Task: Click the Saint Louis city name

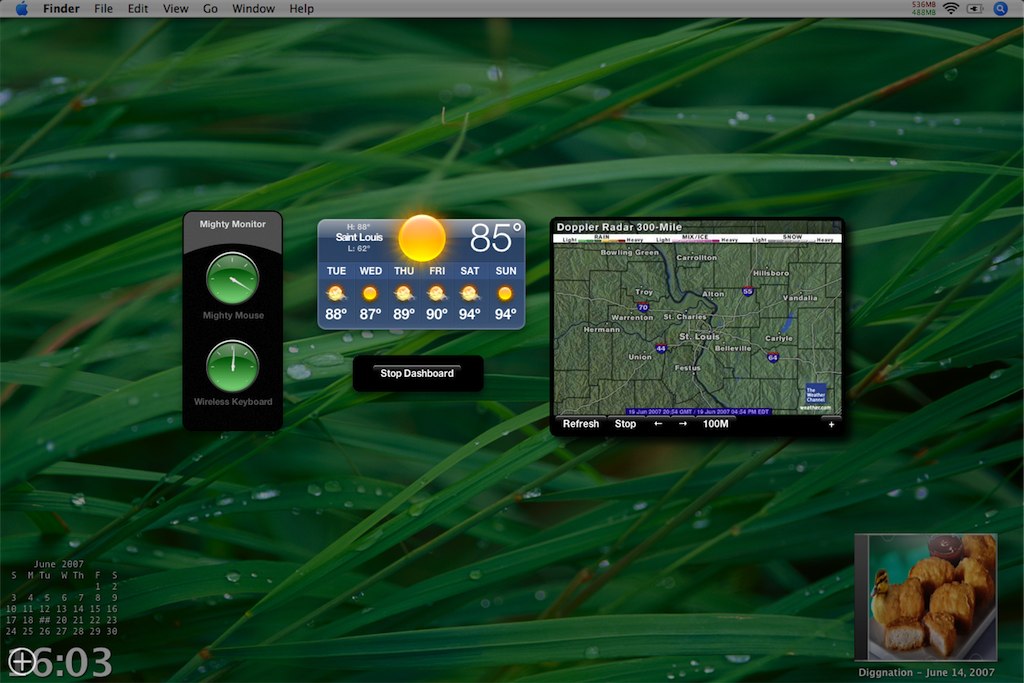Action: pyautogui.click(x=359, y=237)
